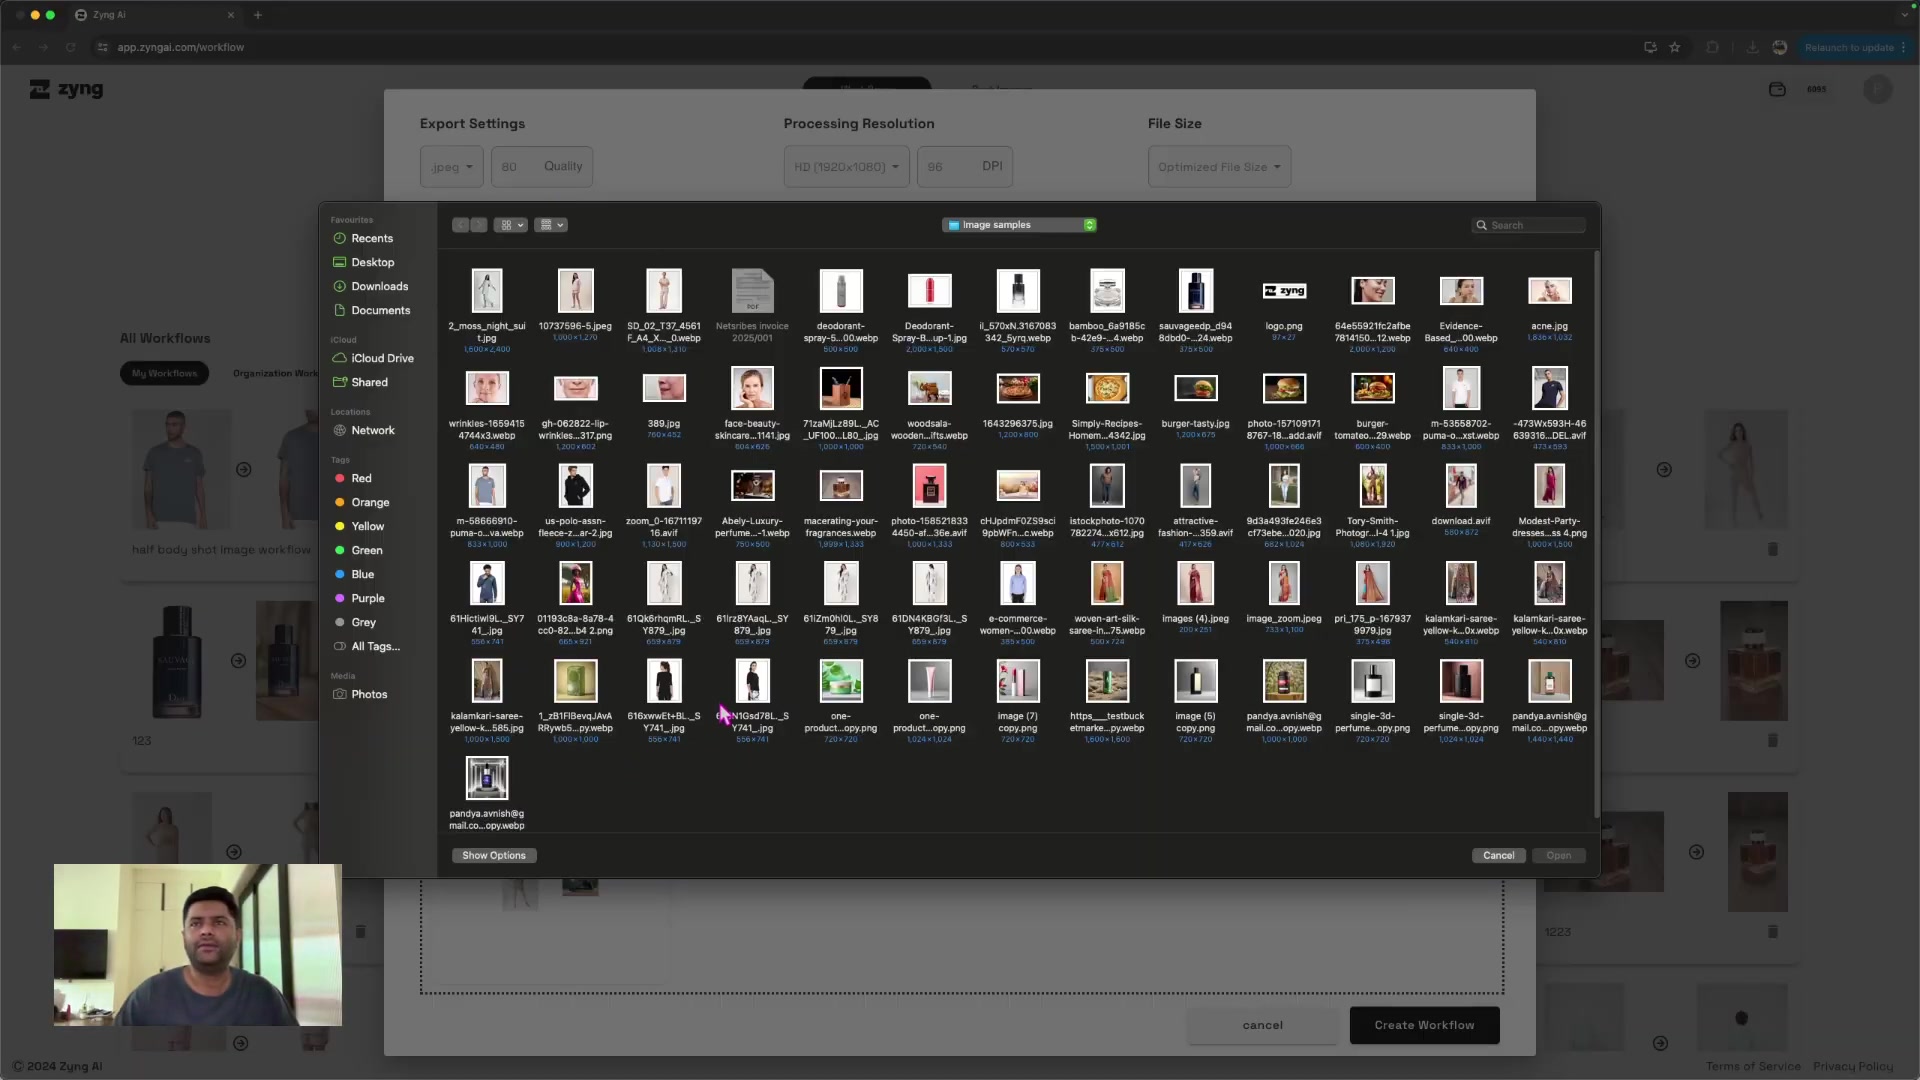Image resolution: width=1920 pixels, height=1080 pixels.
Task: Filter by the Purple tag
Action: pyautogui.click(x=367, y=599)
